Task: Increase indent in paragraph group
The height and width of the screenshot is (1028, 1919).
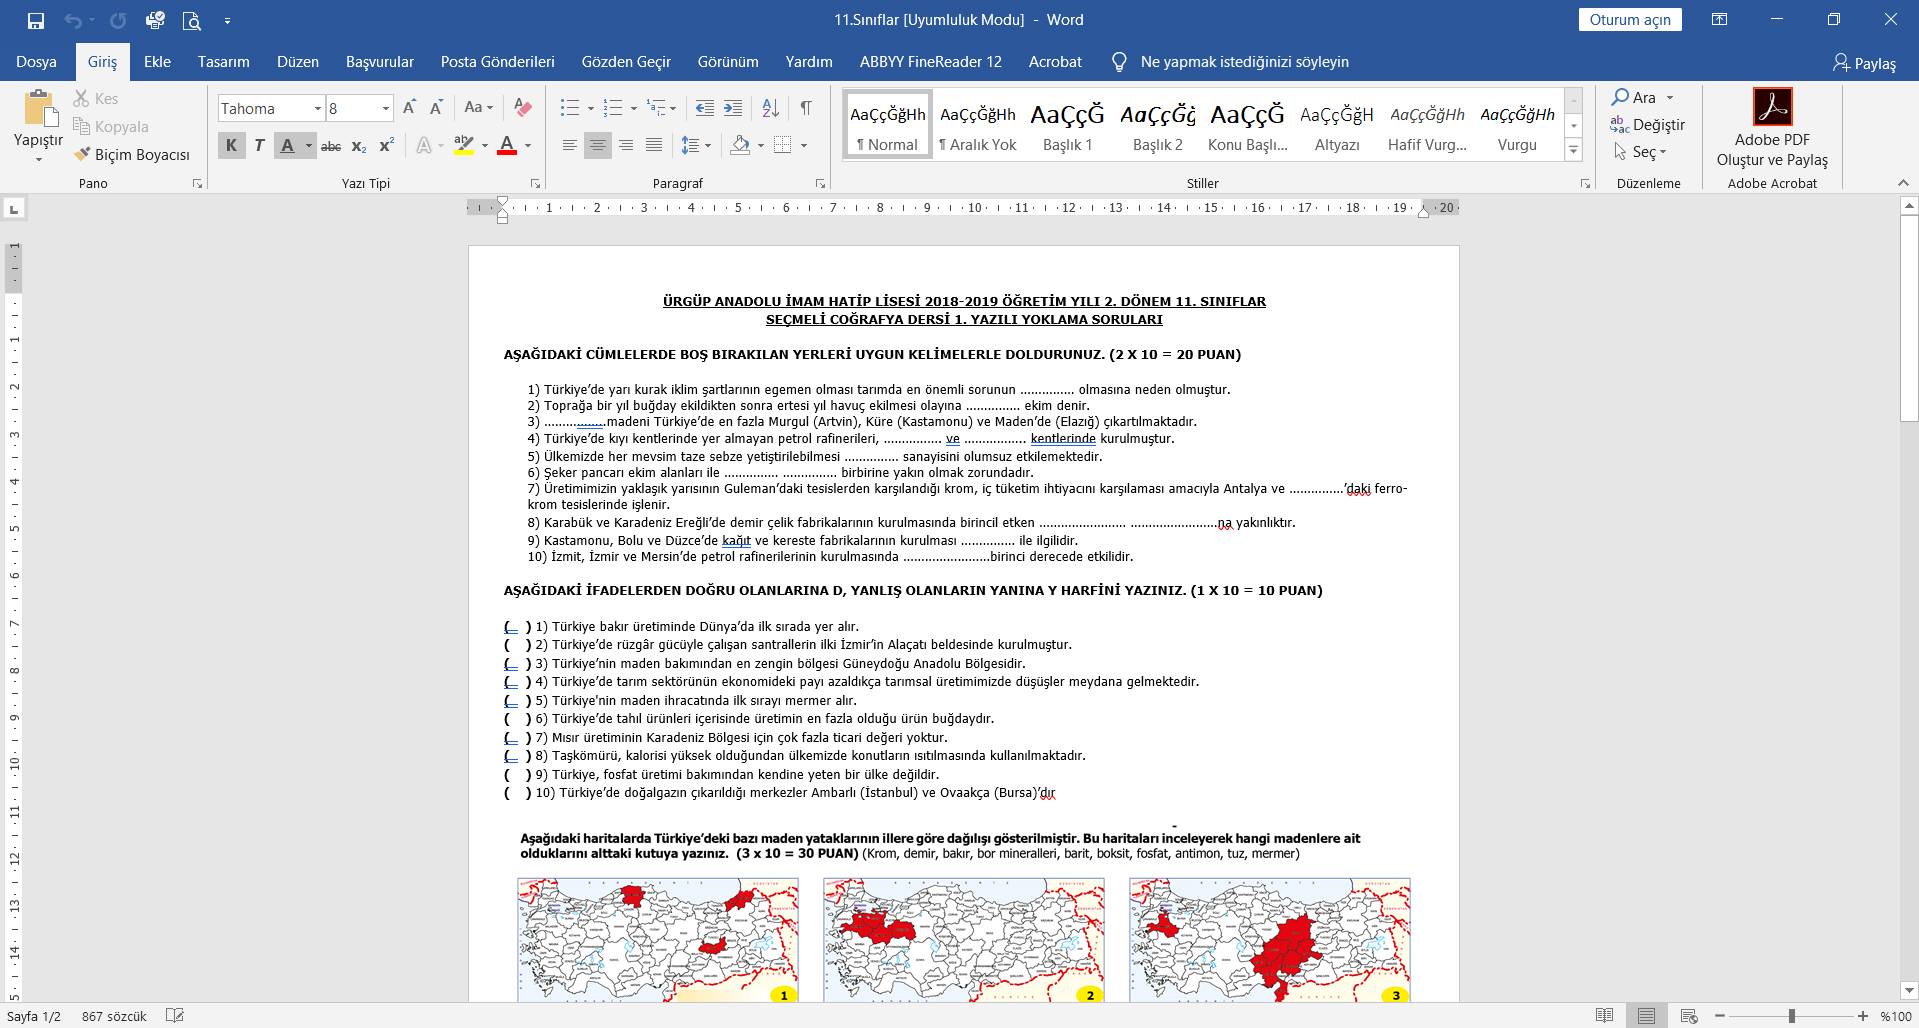Action: pyautogui.click(x=733, y=108)
